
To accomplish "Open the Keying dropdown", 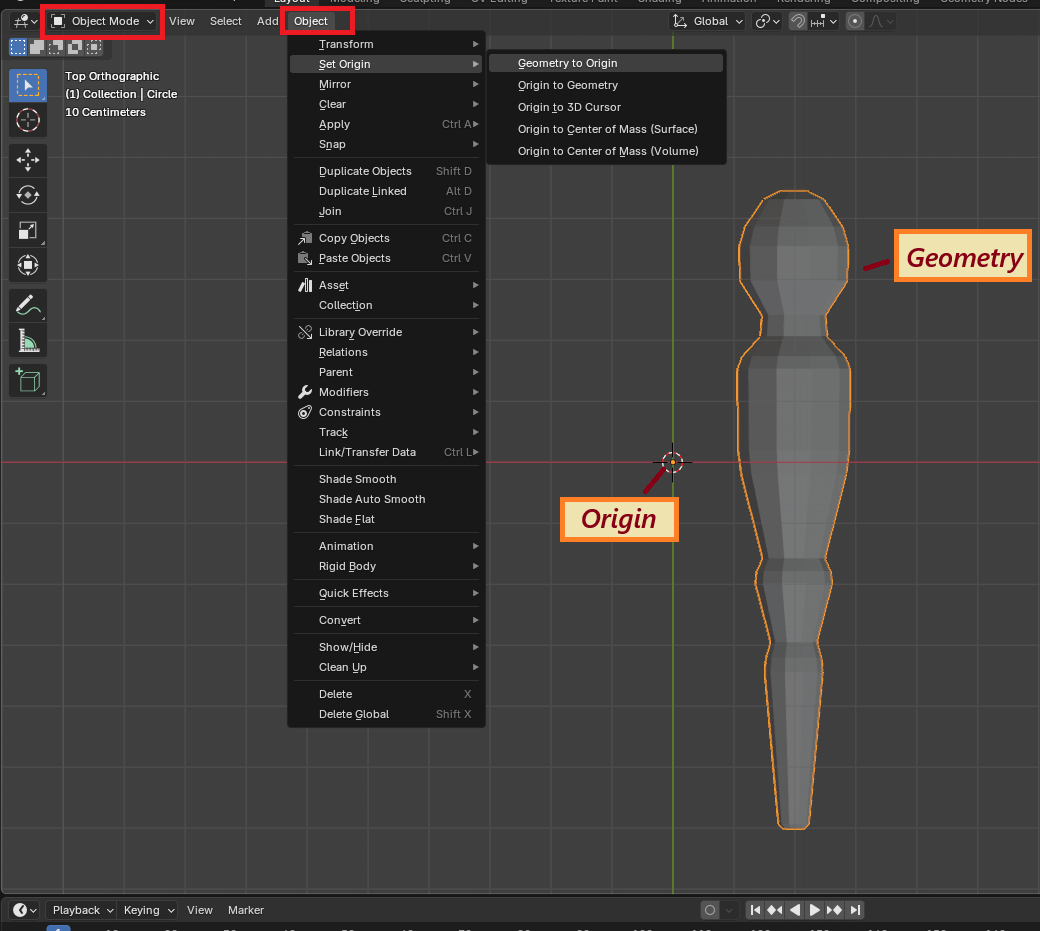I will (148, 910).
